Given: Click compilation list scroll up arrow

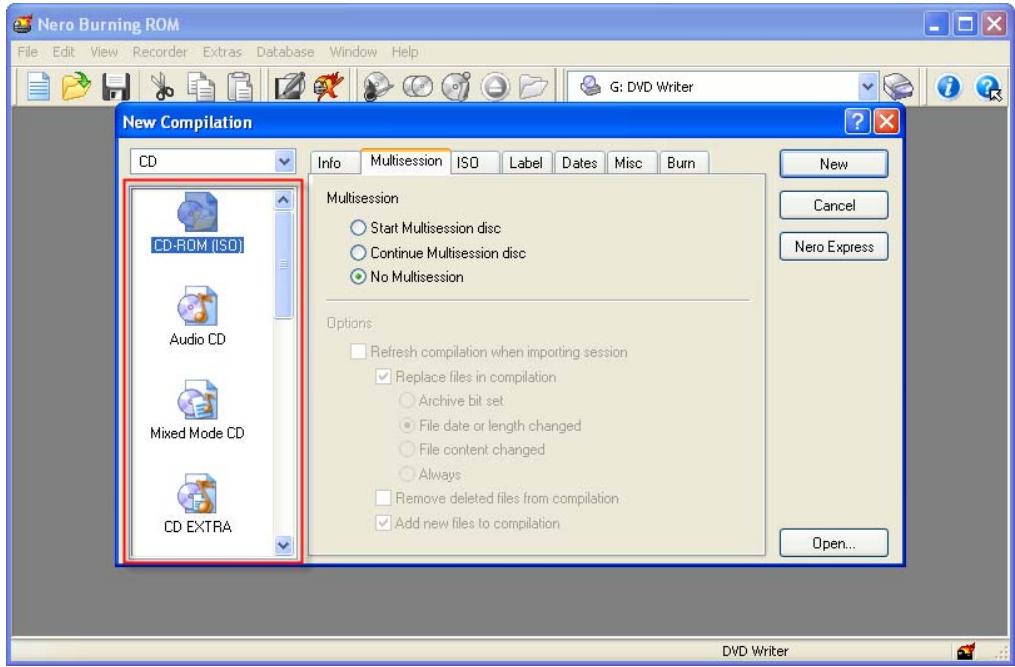Looking at the screenshot, I should pos(283,200).
